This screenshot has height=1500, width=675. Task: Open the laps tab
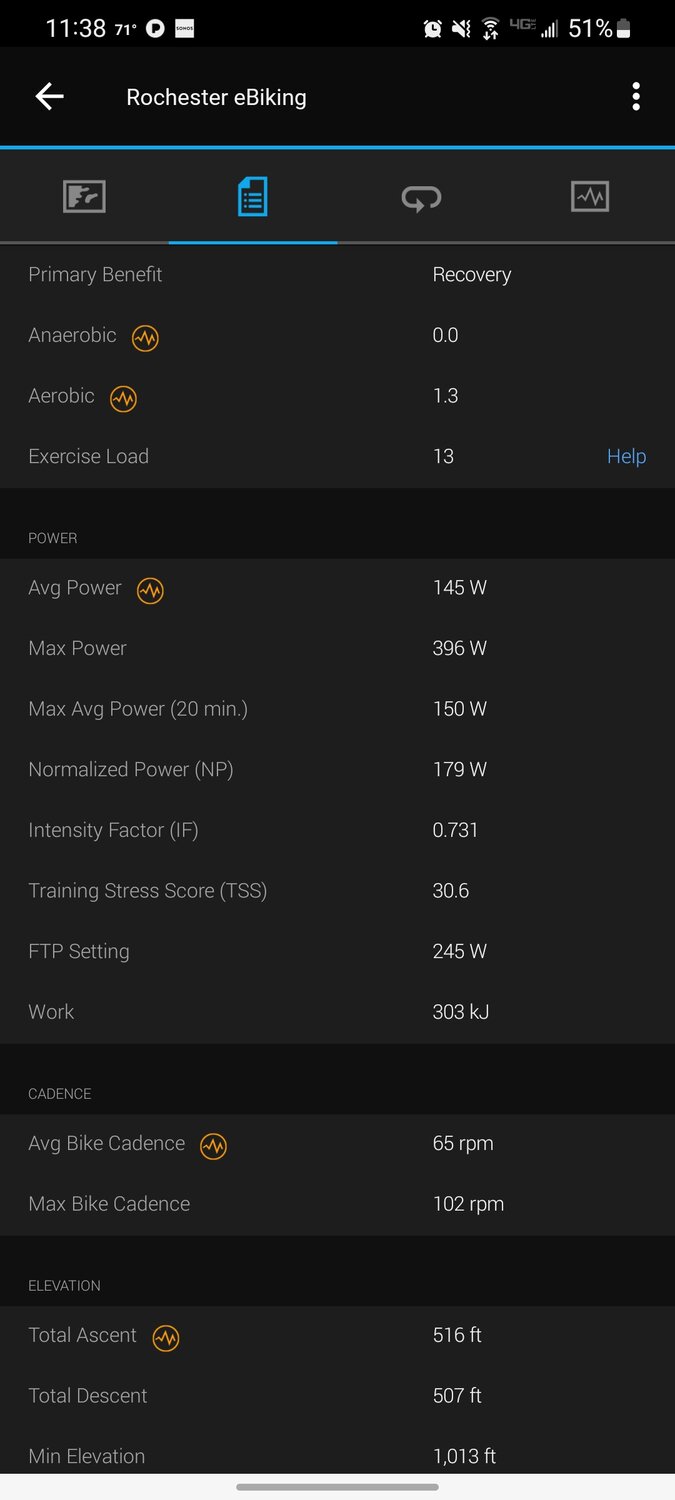421,197
